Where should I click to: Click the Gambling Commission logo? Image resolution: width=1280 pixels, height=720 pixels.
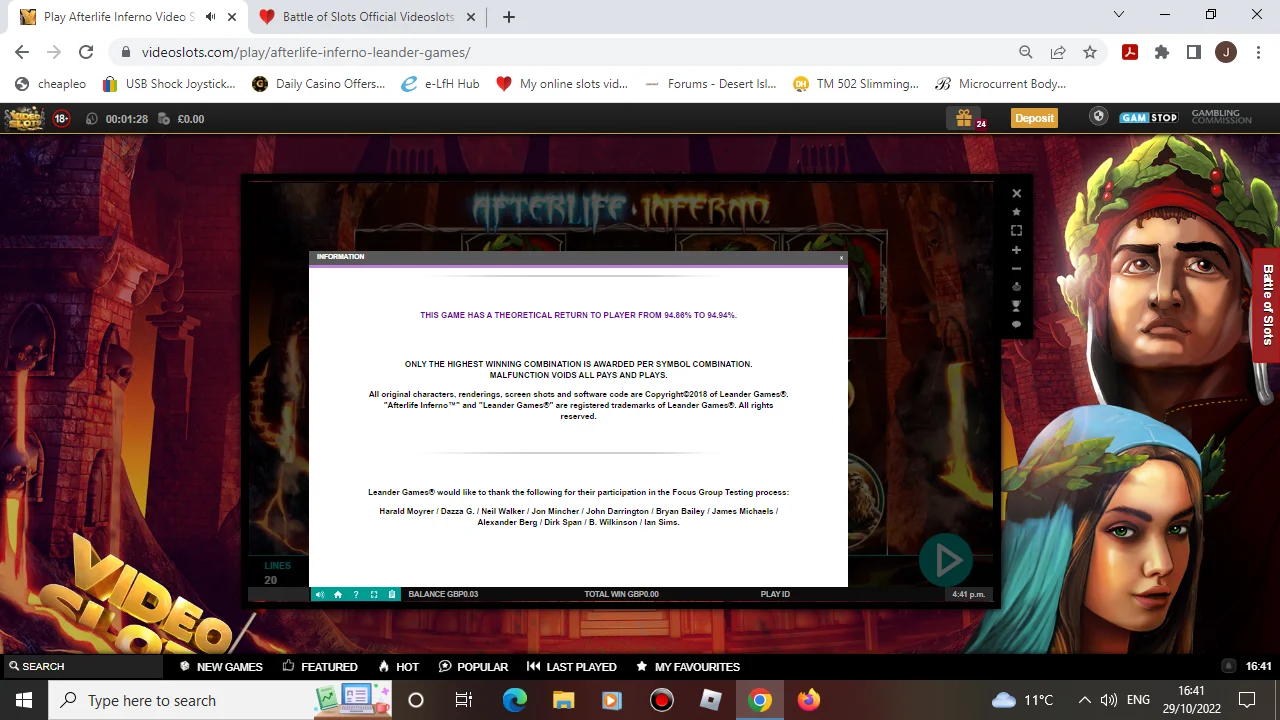tap(1221, 117)
